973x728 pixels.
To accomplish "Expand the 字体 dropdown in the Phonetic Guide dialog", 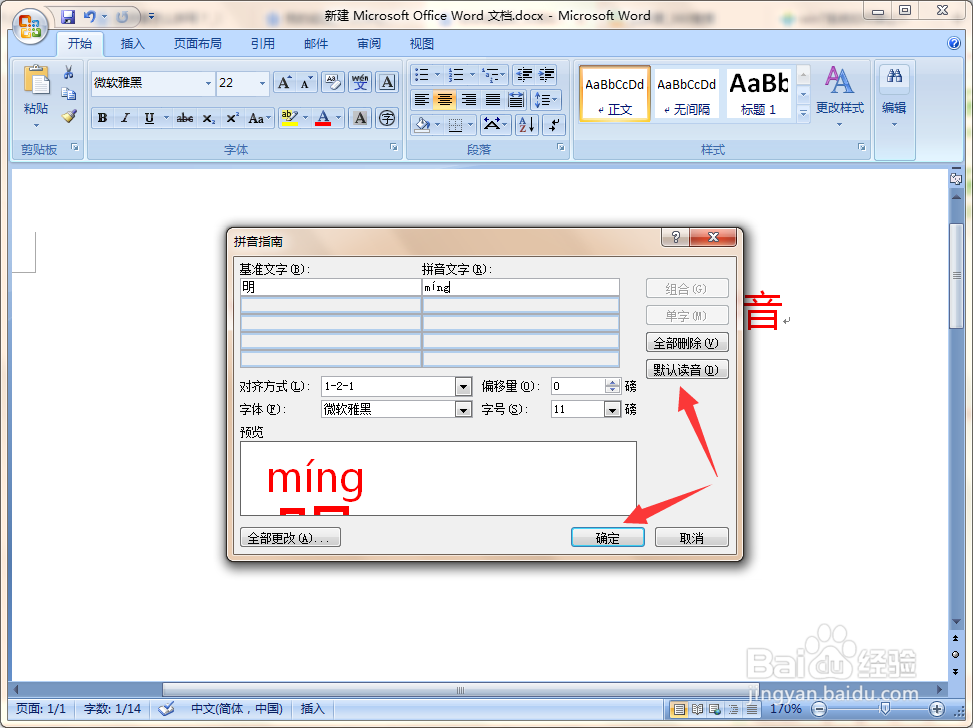I will [x=463, y=410].
